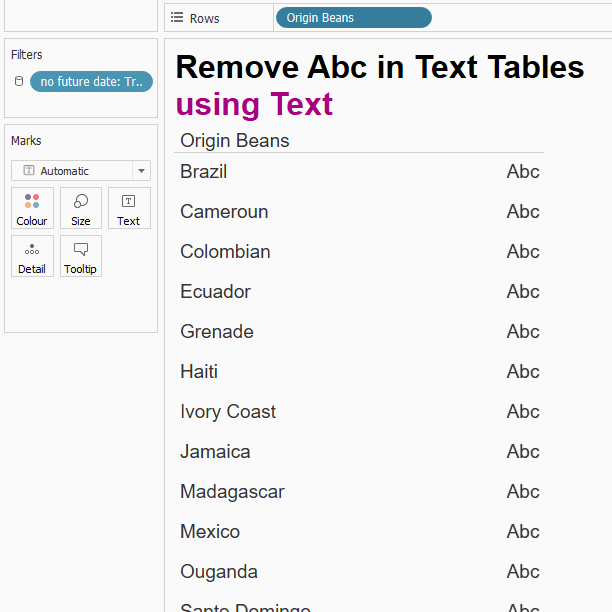Click the Ivory Coast row label
The width and height of the screenshot is (612, 612).
tap(228, 412)
